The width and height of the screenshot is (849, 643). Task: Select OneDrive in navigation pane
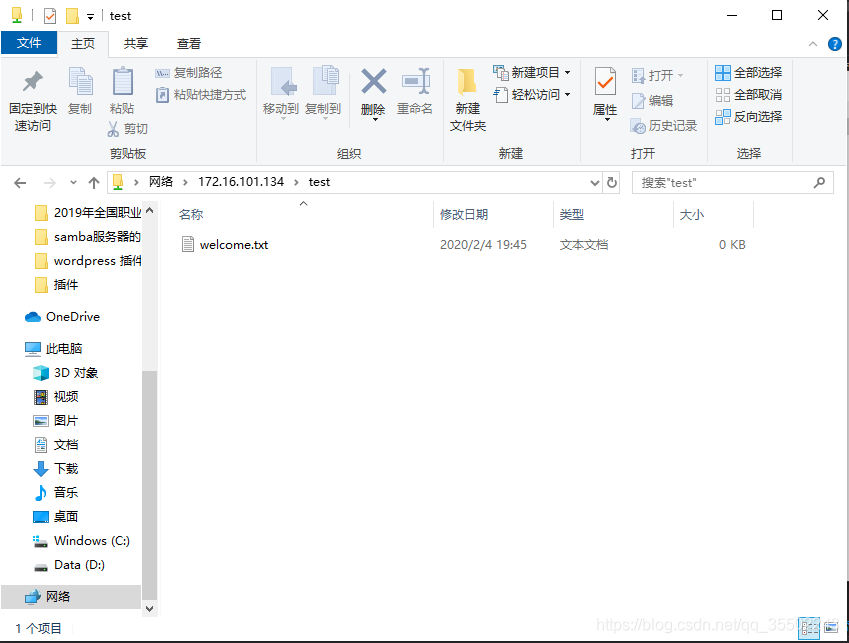pos(62,317)
